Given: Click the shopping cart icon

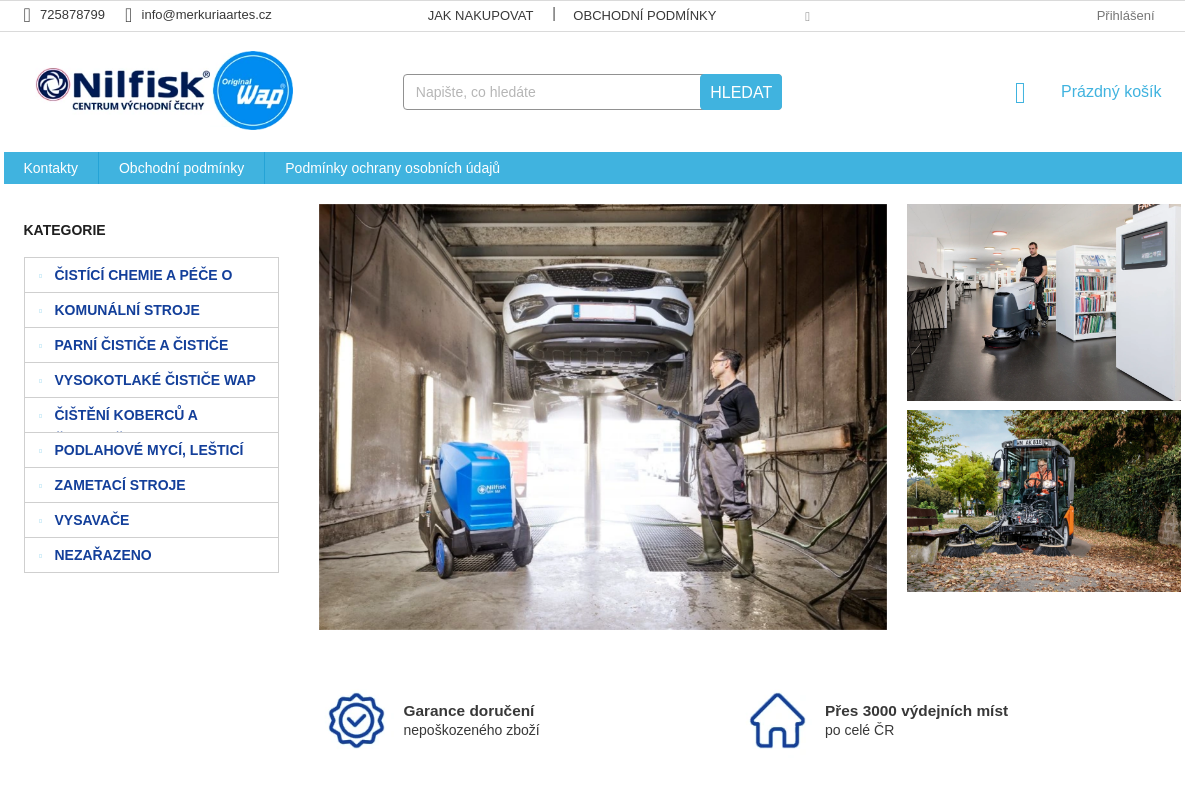Looking at the screenshot, I should pos(1020,93).
